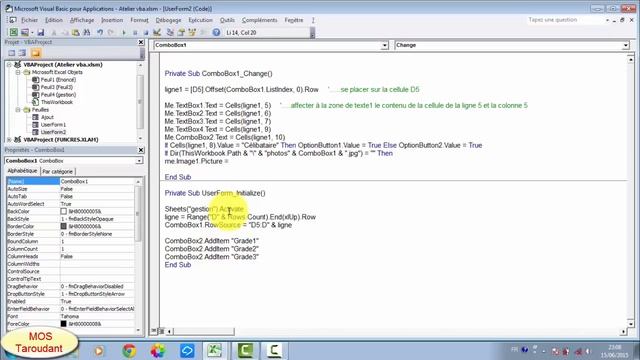Collapse the VBAProject (Atelier vba.xlsm) node
Viewport: 640px width, 360px height.
coord(9,64)
